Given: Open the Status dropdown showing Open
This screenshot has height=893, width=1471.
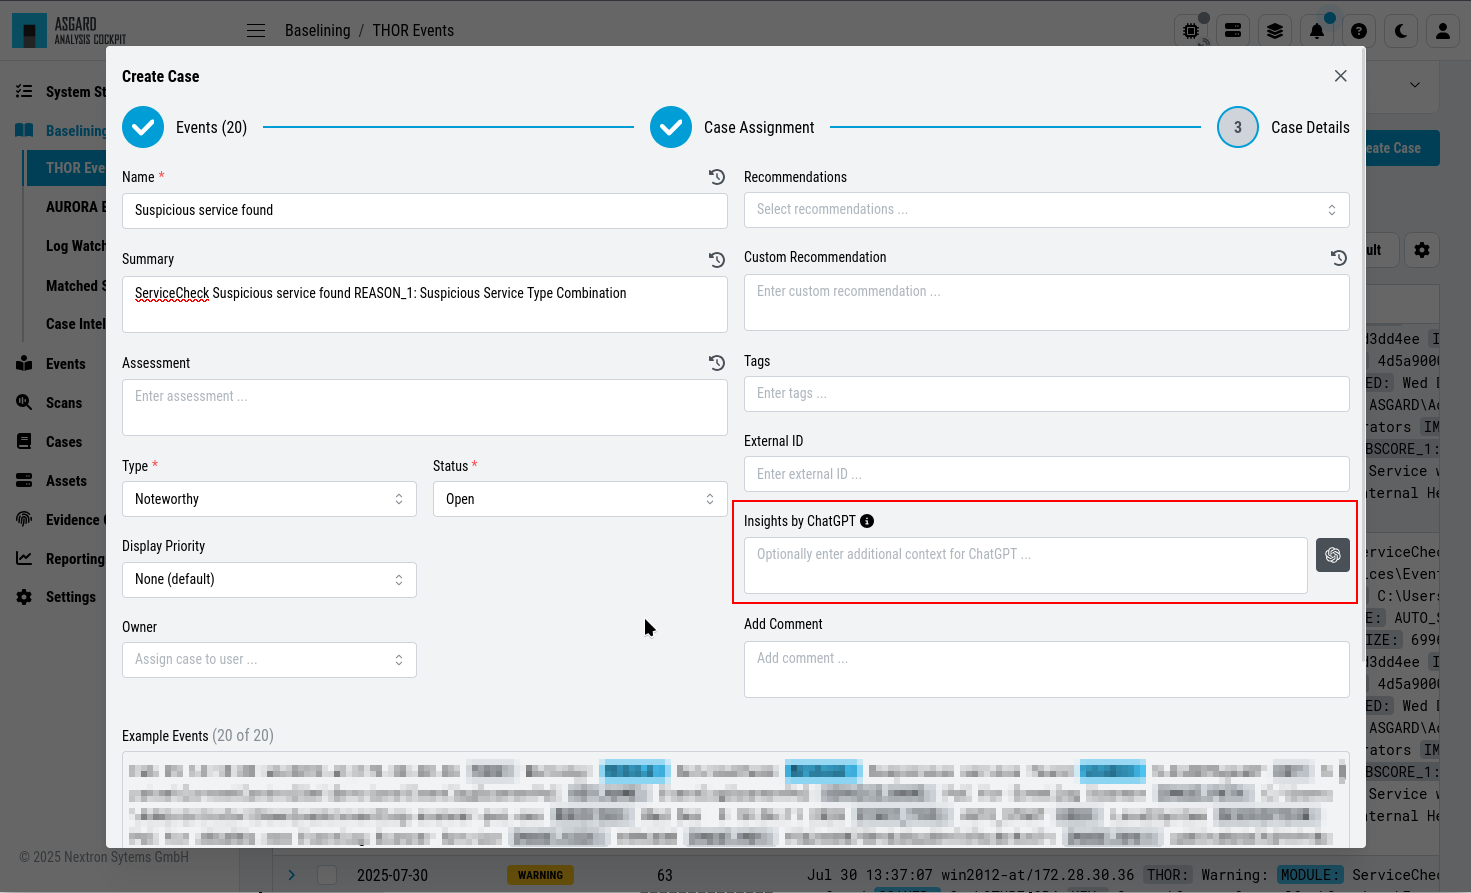Looking at the screenshot, I should coord(580,499).
